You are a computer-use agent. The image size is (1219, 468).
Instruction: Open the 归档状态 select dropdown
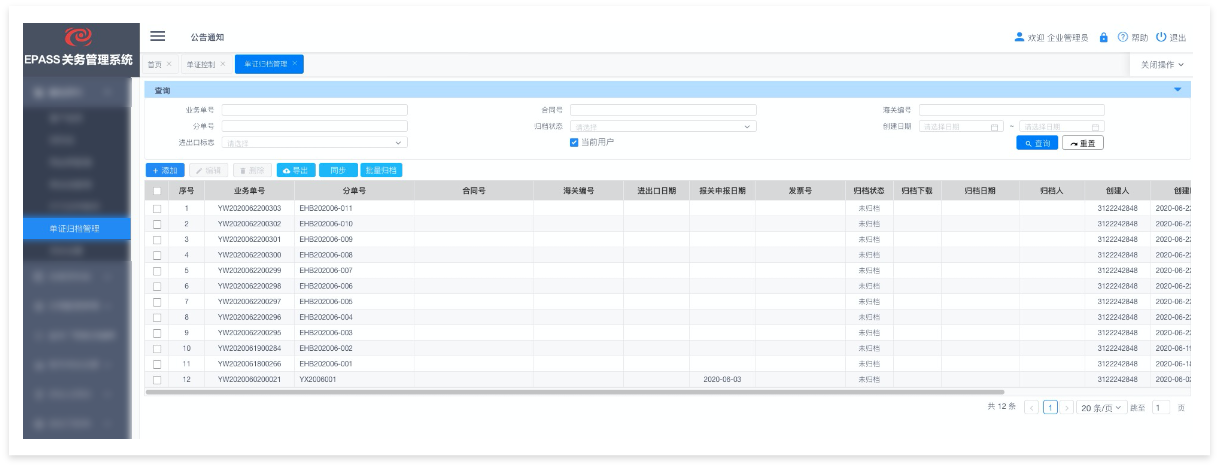point(663,127)
